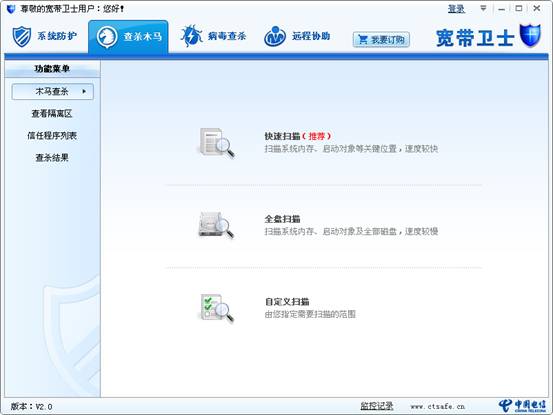
Task: Click the 快速扫描 magnifier document icon
Action: pos(217,143)
